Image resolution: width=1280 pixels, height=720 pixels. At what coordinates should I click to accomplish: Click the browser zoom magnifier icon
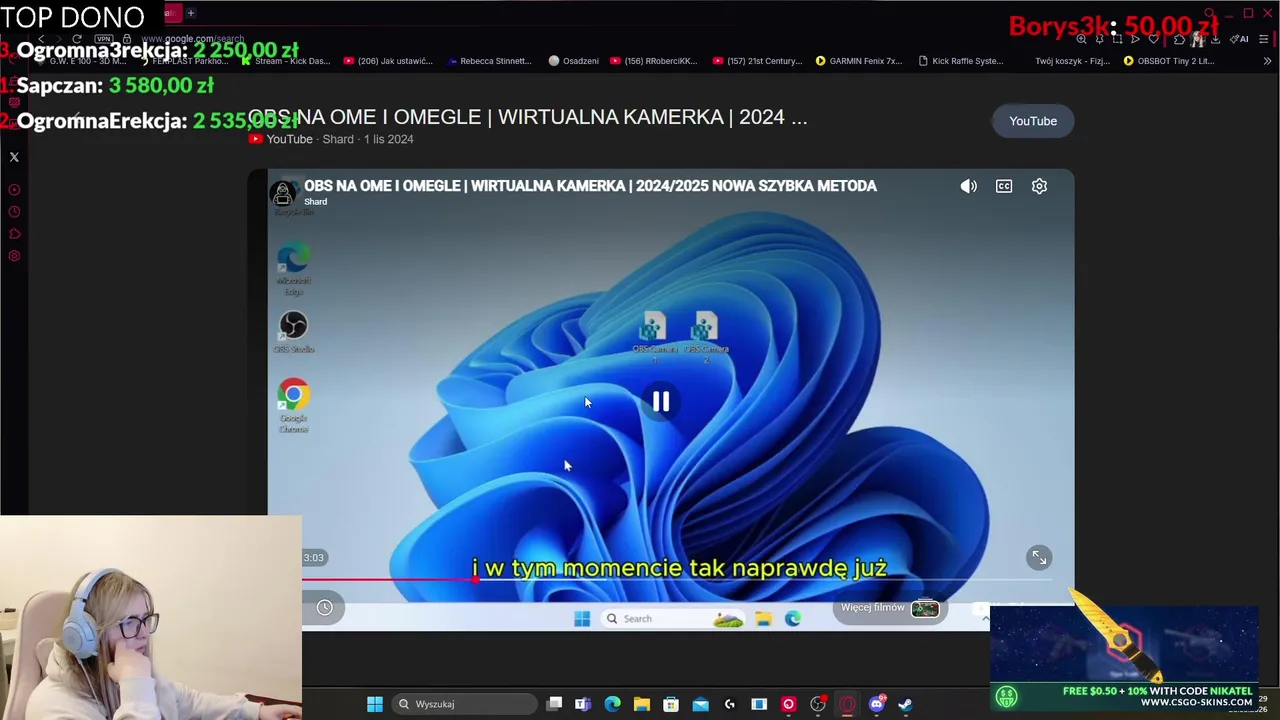pos(1081,39)
